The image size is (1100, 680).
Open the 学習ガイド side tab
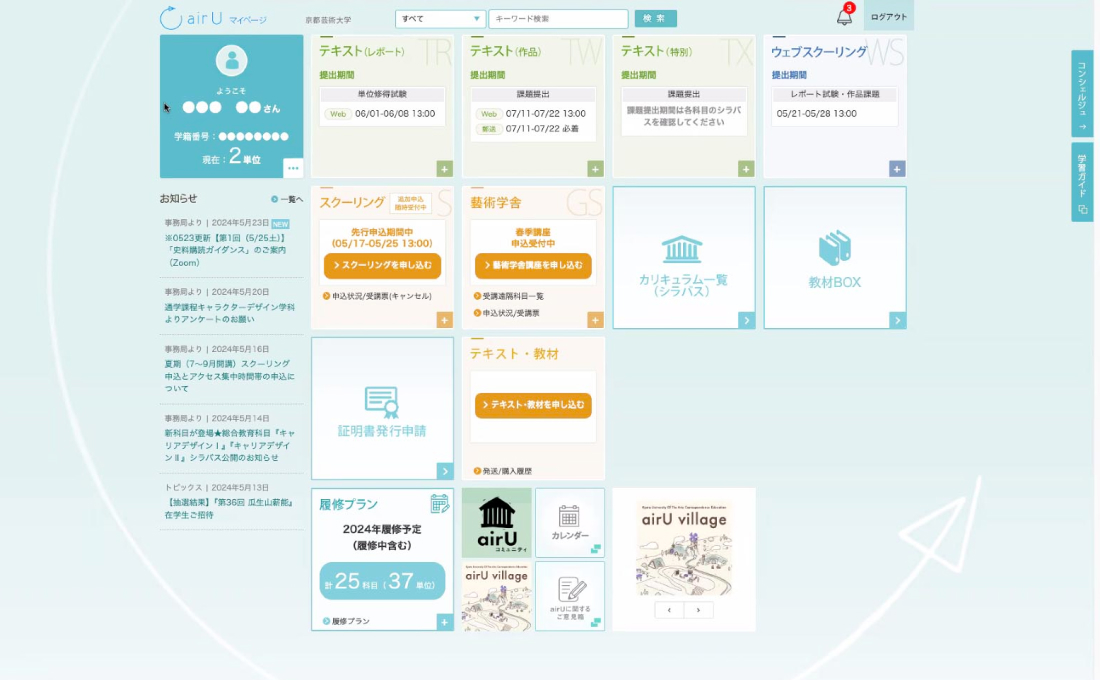click(1082, 182)
